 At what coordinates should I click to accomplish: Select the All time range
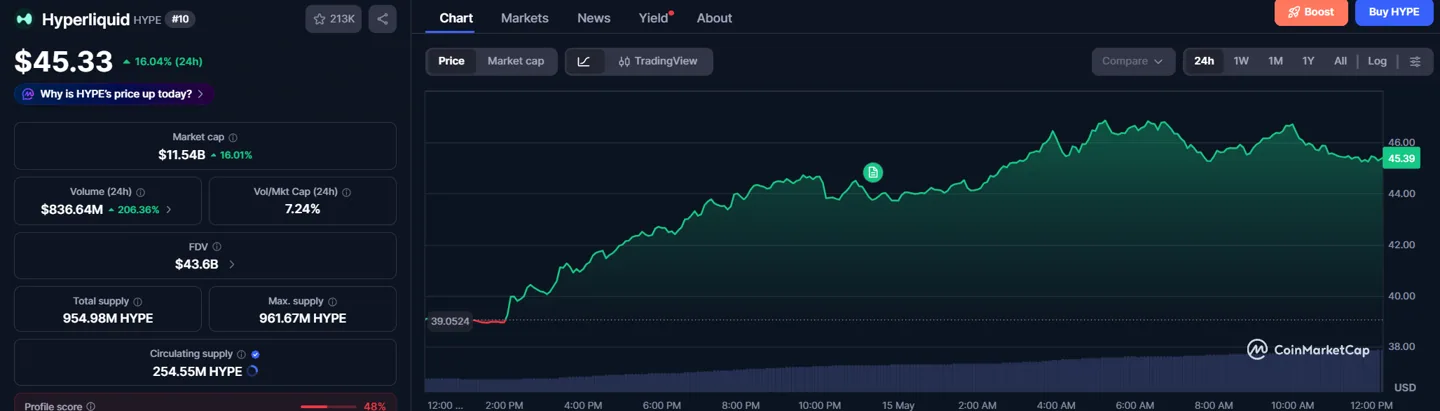[1340, 61]
